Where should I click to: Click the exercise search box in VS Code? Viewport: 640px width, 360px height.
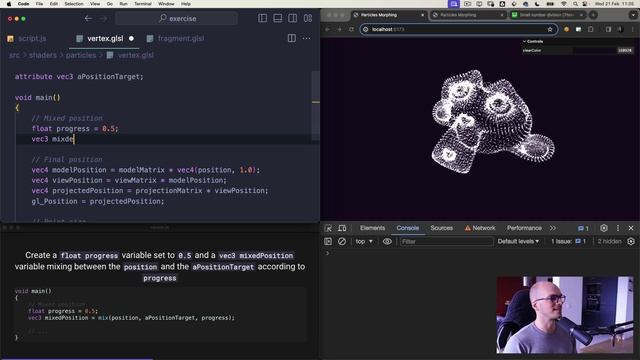[176, 18]
